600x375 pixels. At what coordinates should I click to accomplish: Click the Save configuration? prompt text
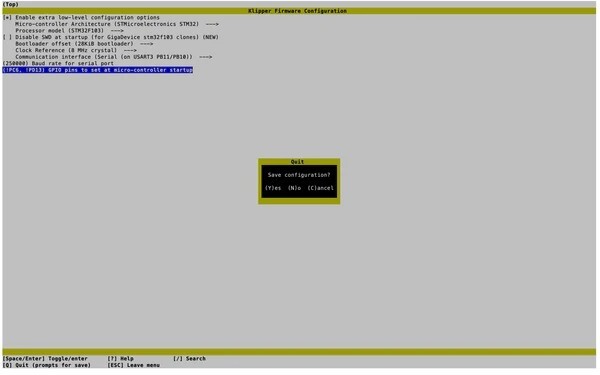pos(299,175)
